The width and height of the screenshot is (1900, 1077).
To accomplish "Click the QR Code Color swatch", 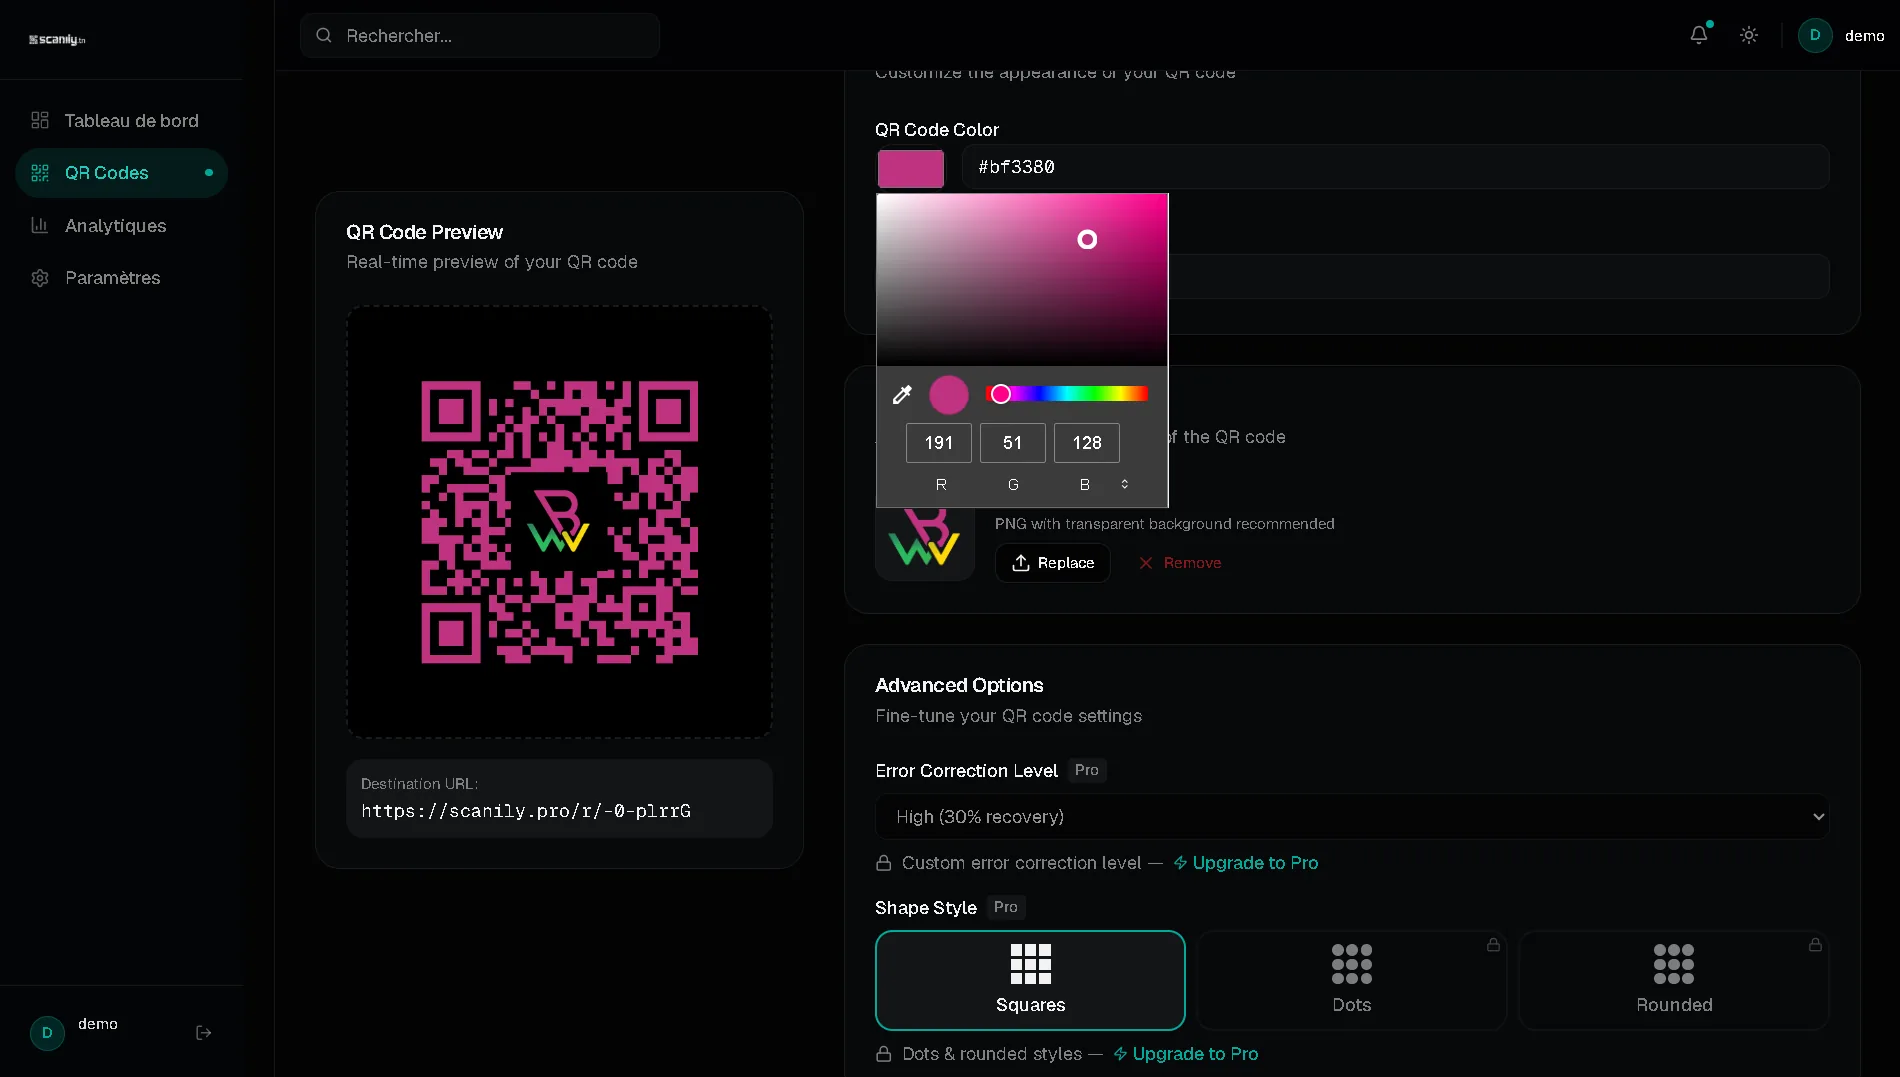I will click(911, 168).
